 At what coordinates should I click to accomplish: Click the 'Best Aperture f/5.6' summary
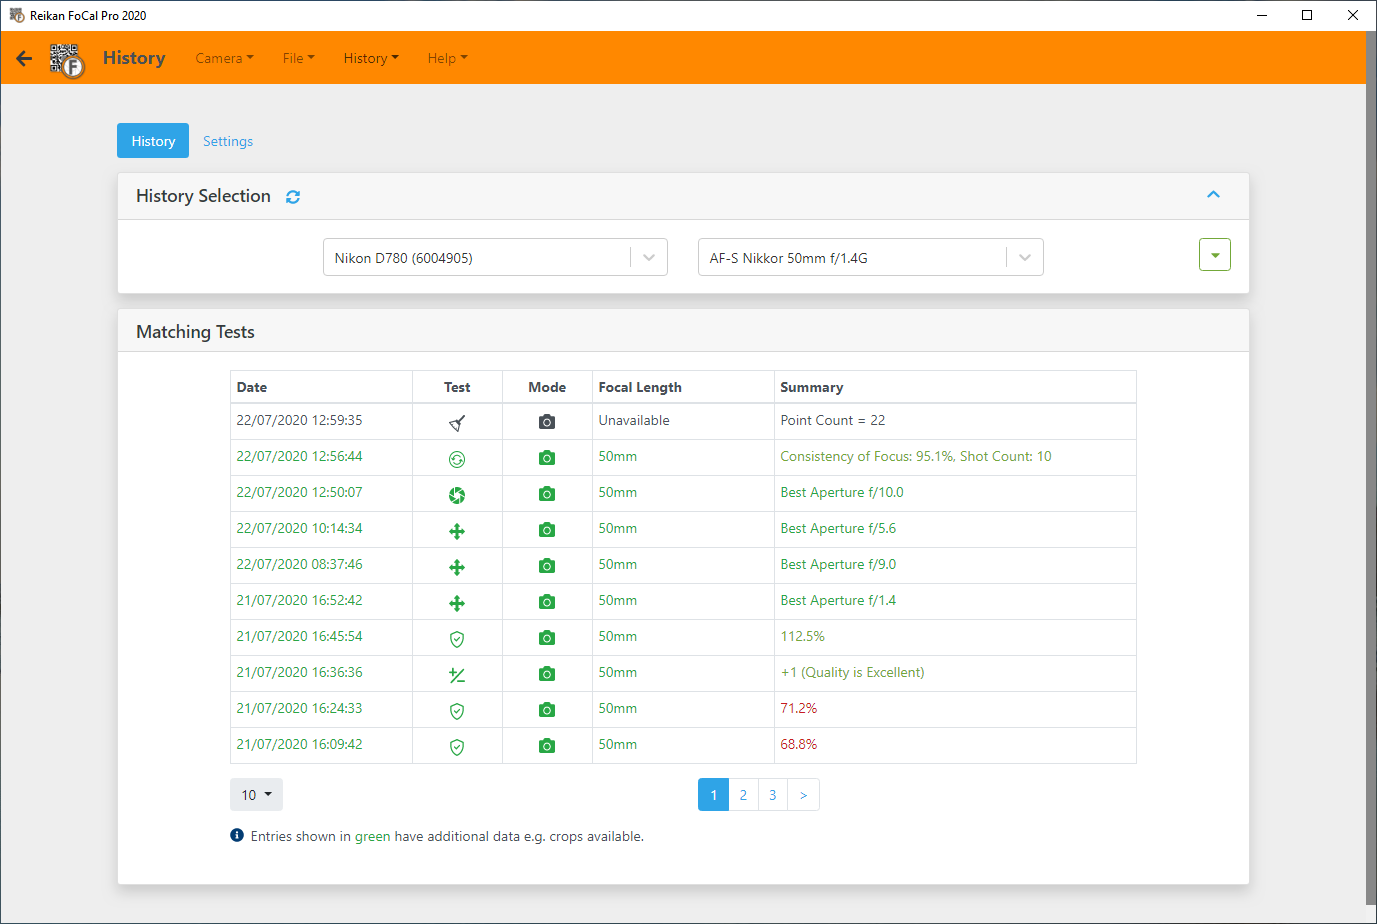tap(838, 528)
